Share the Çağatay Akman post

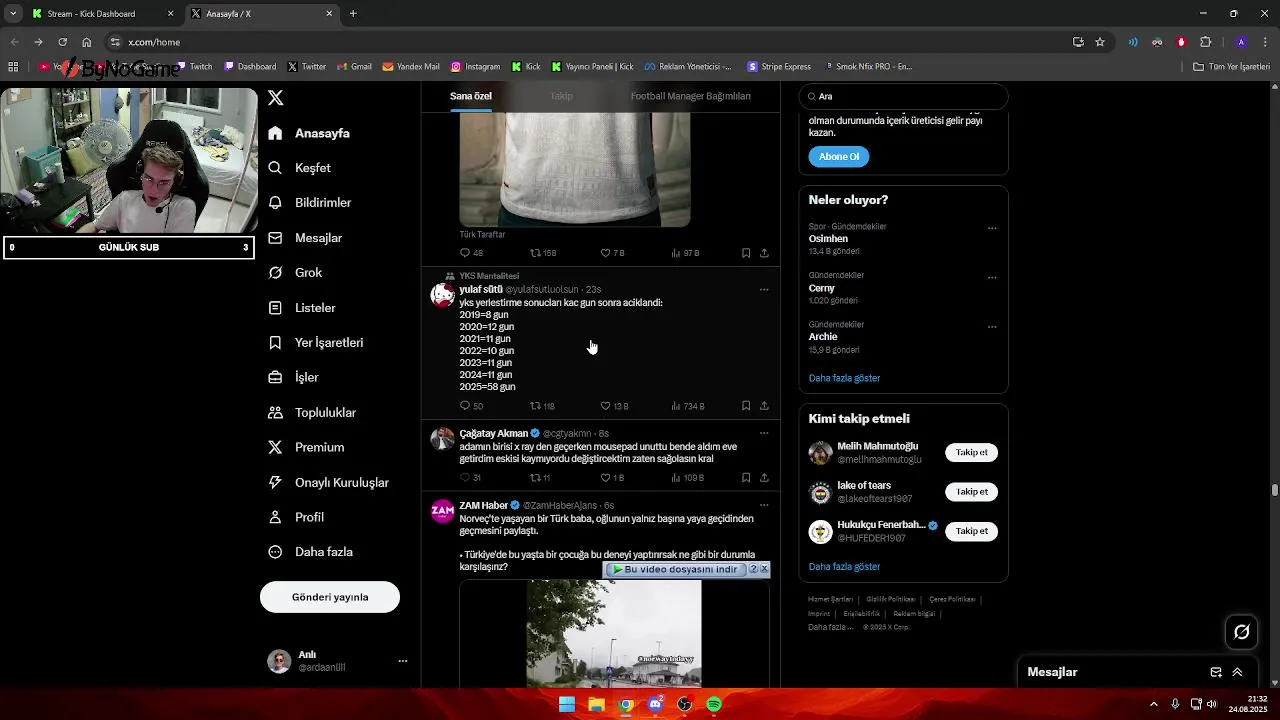click(x=764, y=478)
